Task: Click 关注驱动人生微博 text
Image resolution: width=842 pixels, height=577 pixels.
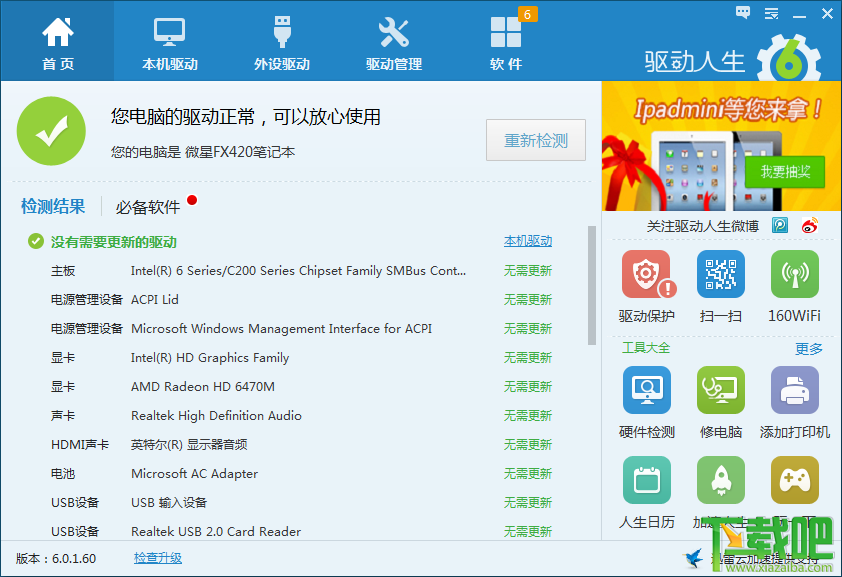Action: click(702, 226)
